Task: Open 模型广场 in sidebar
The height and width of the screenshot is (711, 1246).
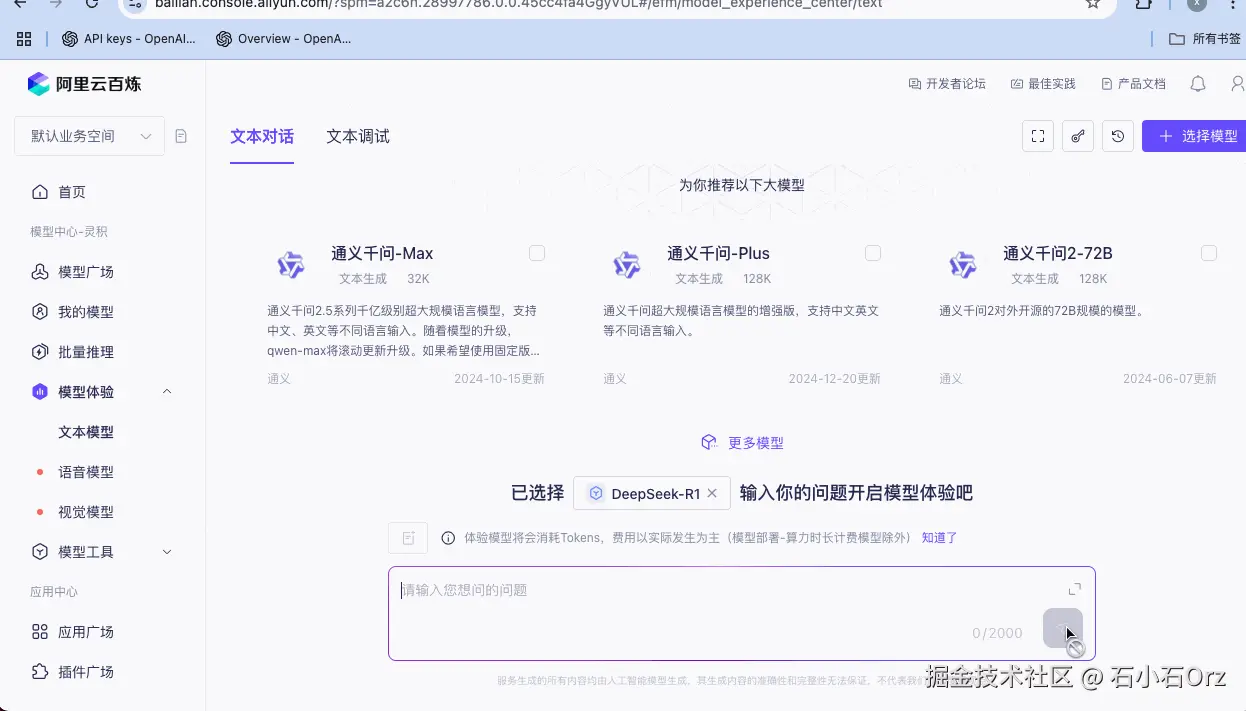Action: tap(86, 272)
